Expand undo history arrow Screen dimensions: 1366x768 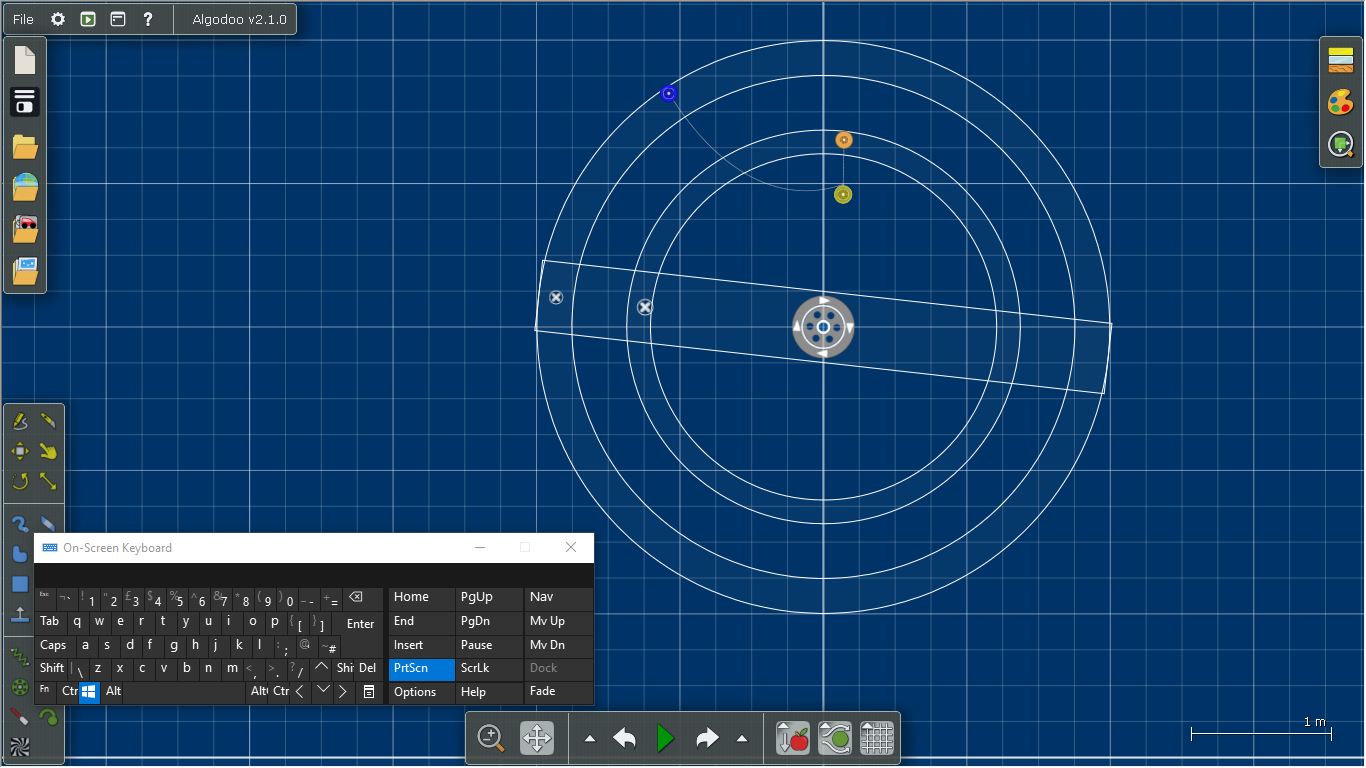tap(590, 739)
